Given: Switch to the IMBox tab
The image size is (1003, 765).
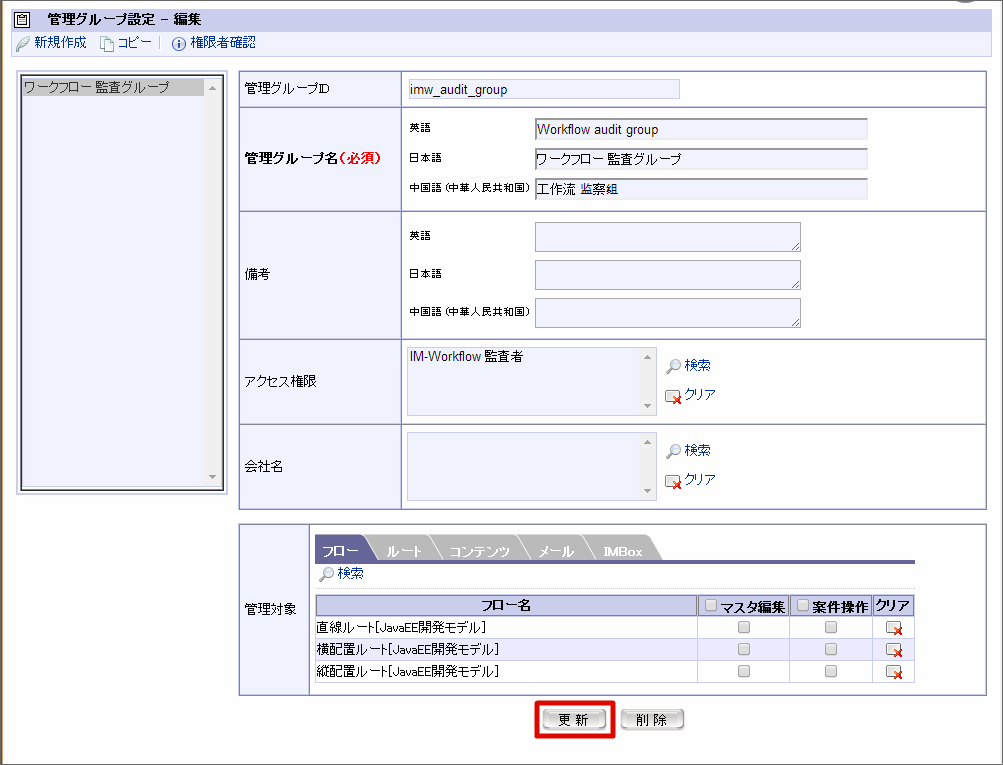Looking at the screenshot, I should tap(622, 551).
